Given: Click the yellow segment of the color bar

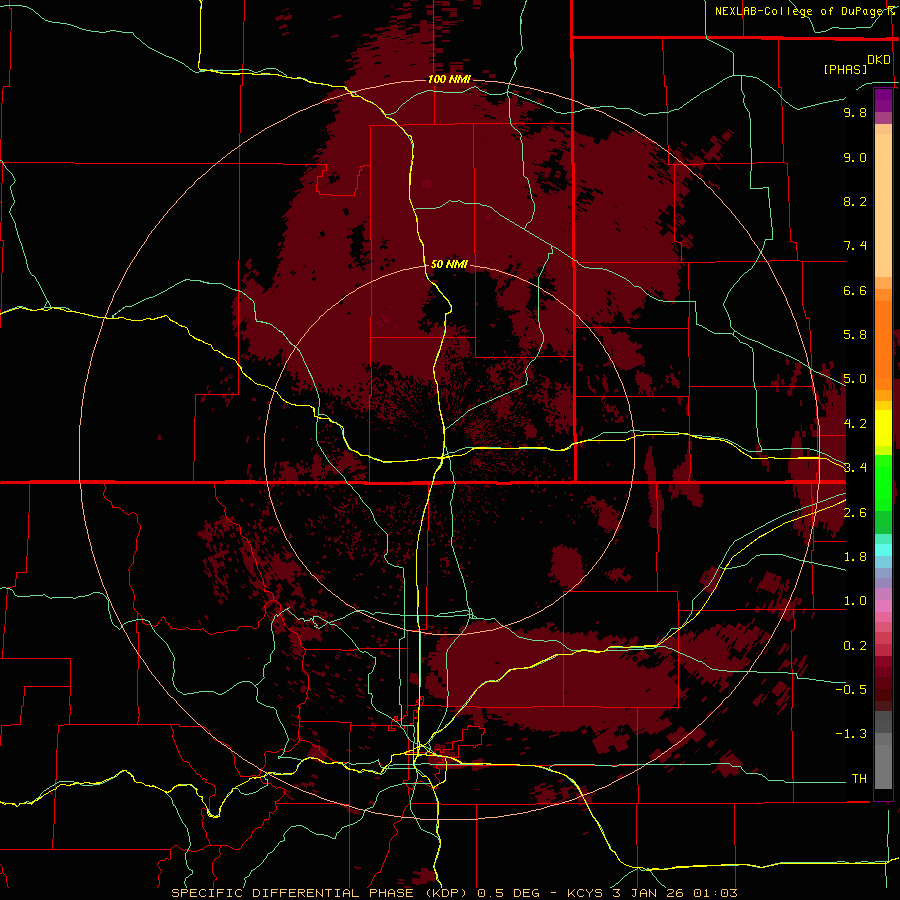Looking at the screenshot, I should click(883, 428).
